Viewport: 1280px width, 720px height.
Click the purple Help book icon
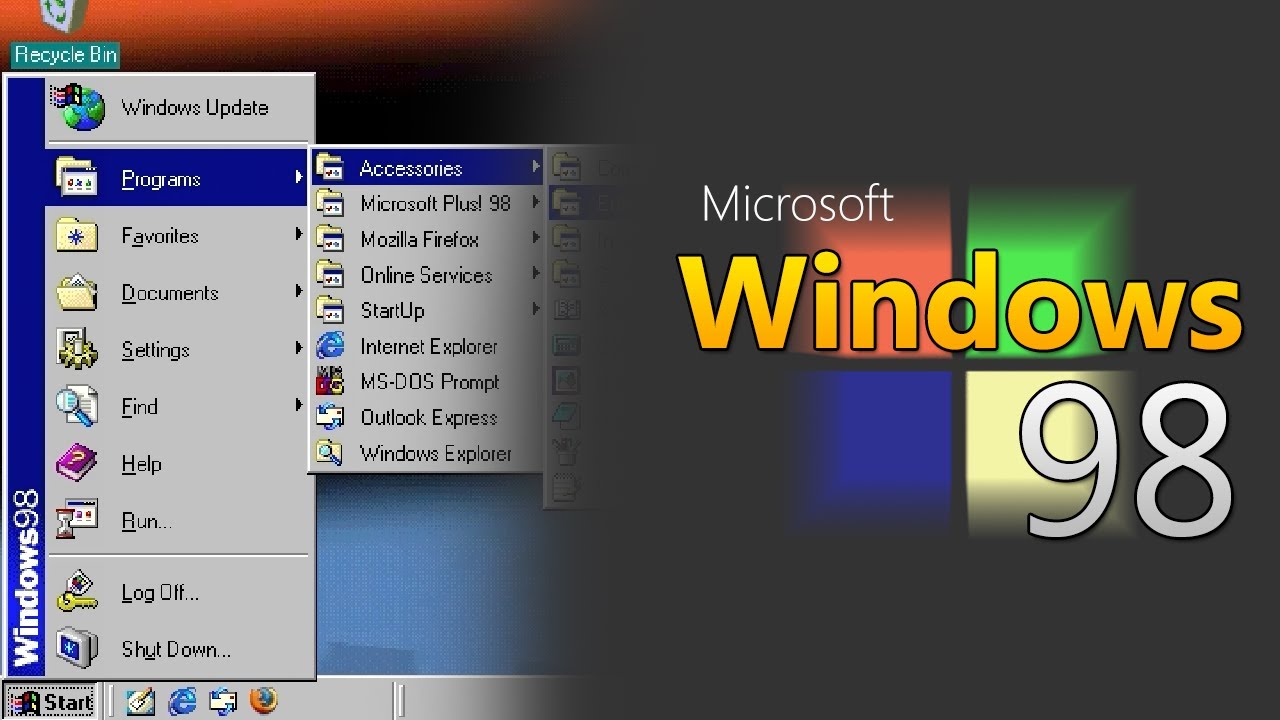(77, 463)
